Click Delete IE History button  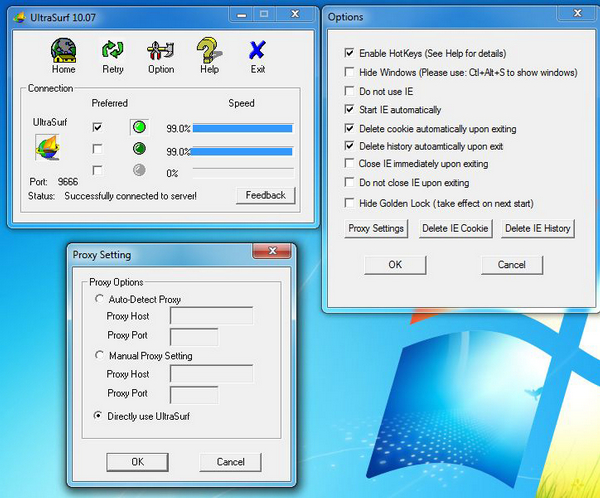point(538,229)
